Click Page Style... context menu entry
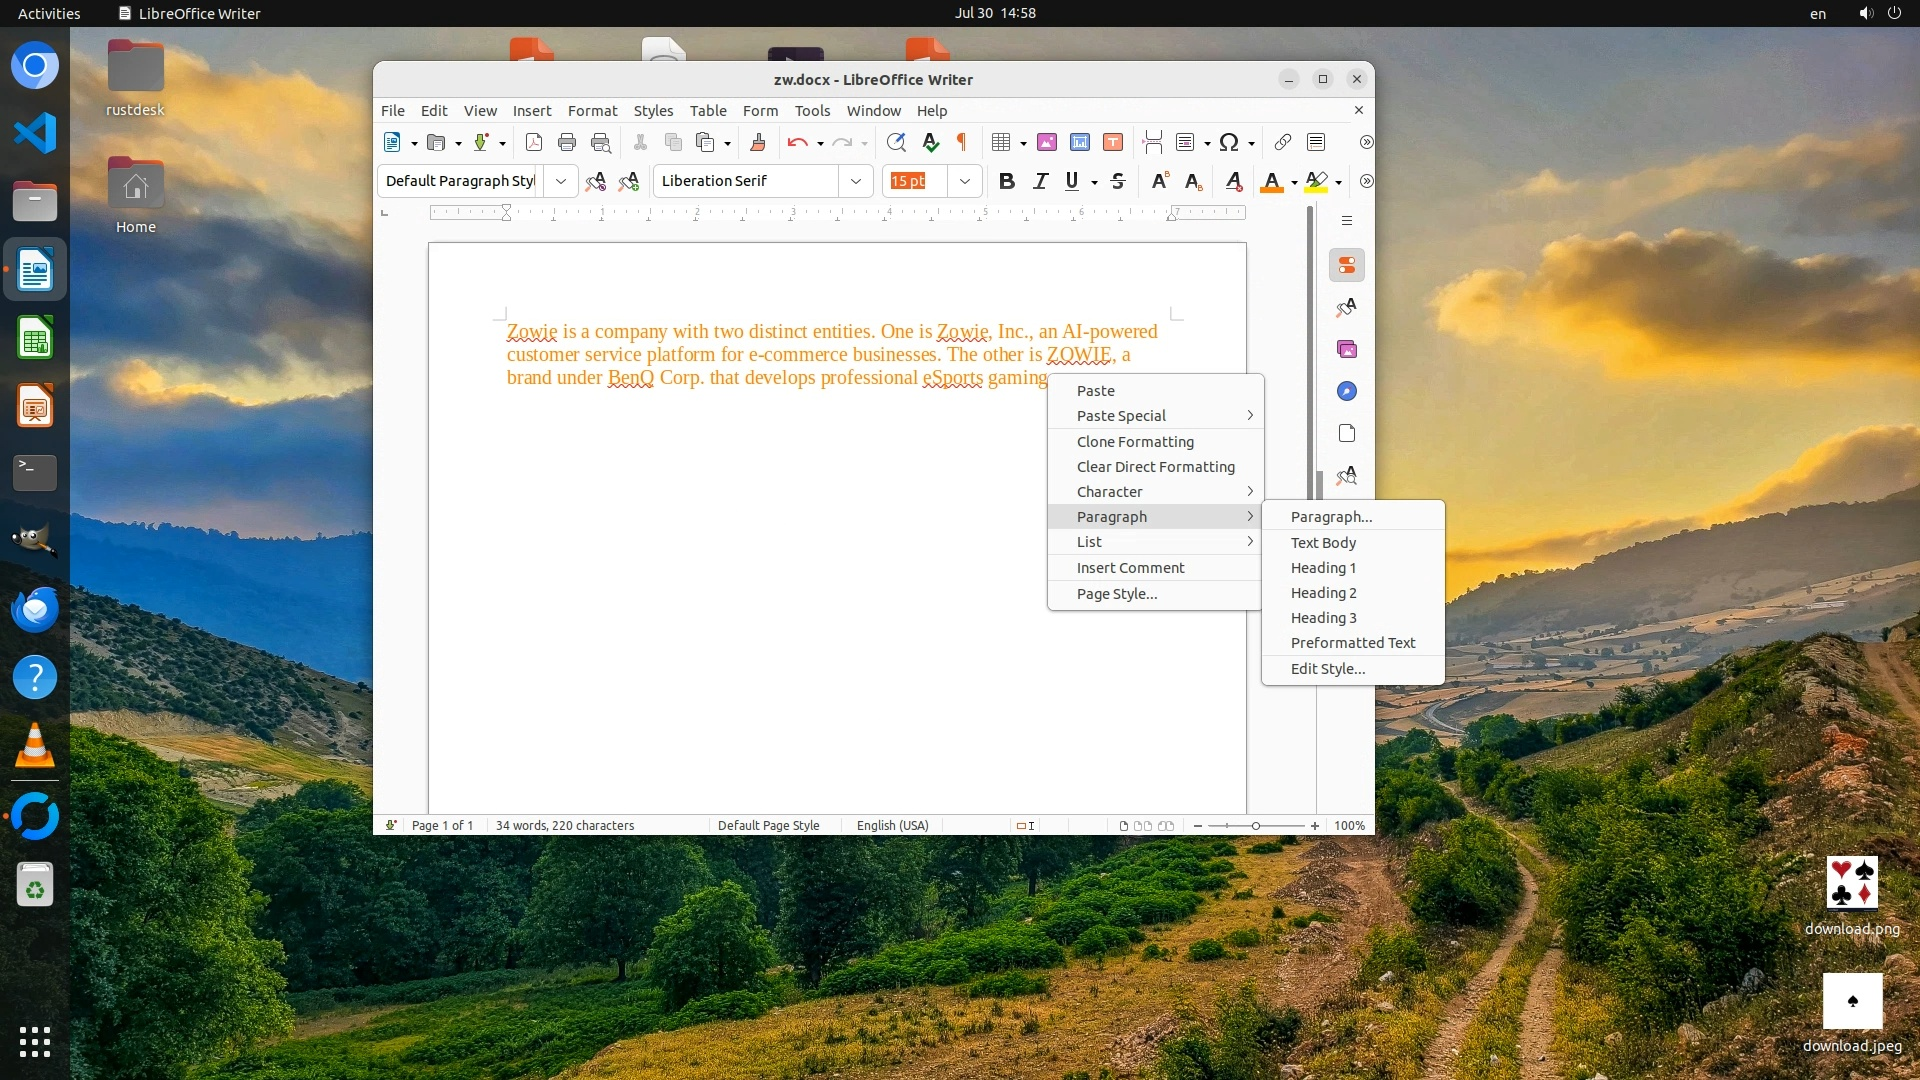This screenshot has width=1920, height=1080. coord(1116,593)
